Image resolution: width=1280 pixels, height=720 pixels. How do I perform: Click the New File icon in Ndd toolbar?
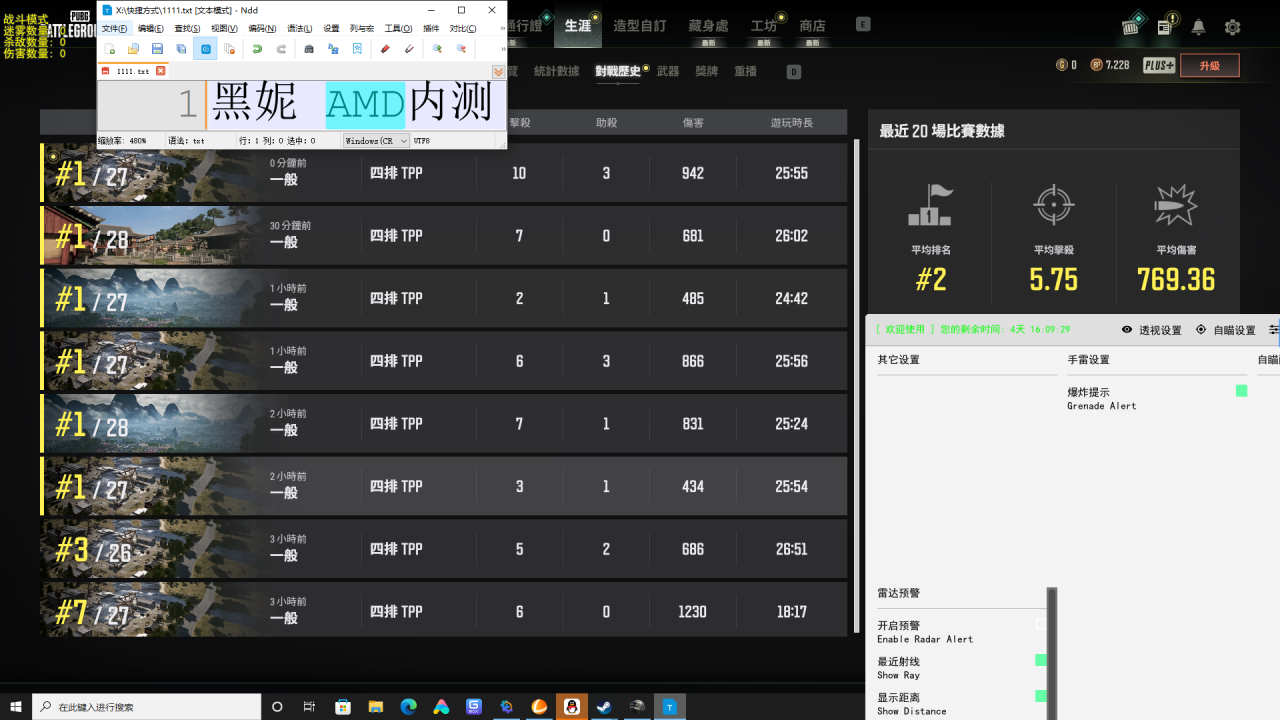(x=110, y=49)
